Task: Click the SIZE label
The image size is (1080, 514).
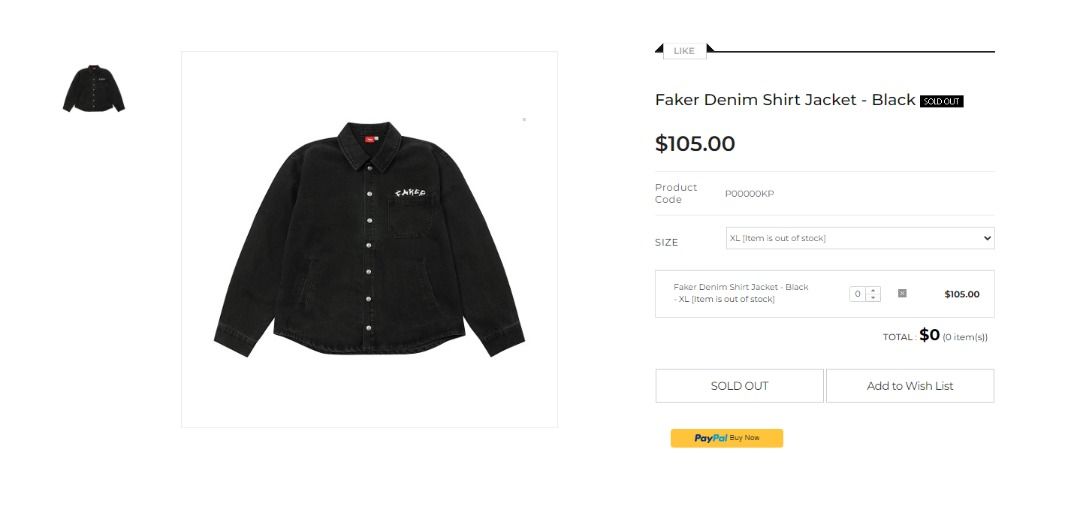Action: coord(666,242)
